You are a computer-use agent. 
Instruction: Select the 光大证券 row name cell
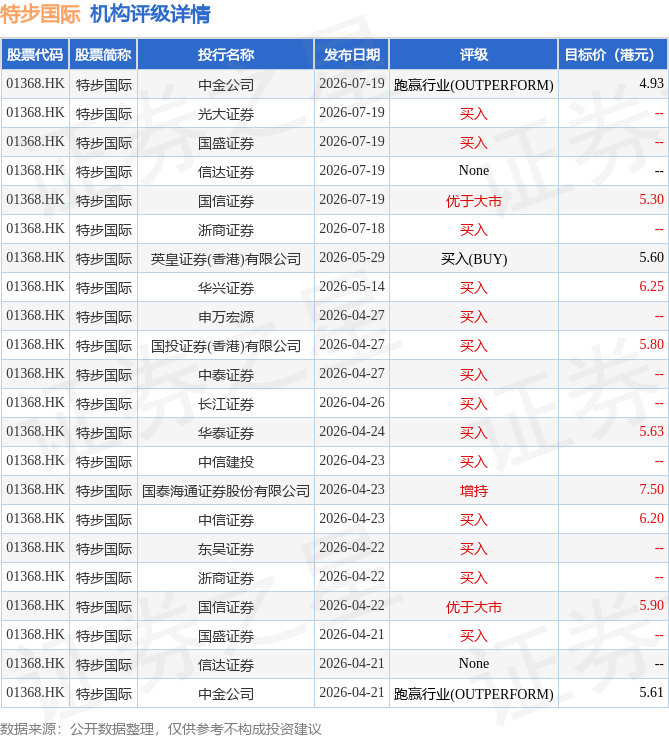tap(226, 113)
